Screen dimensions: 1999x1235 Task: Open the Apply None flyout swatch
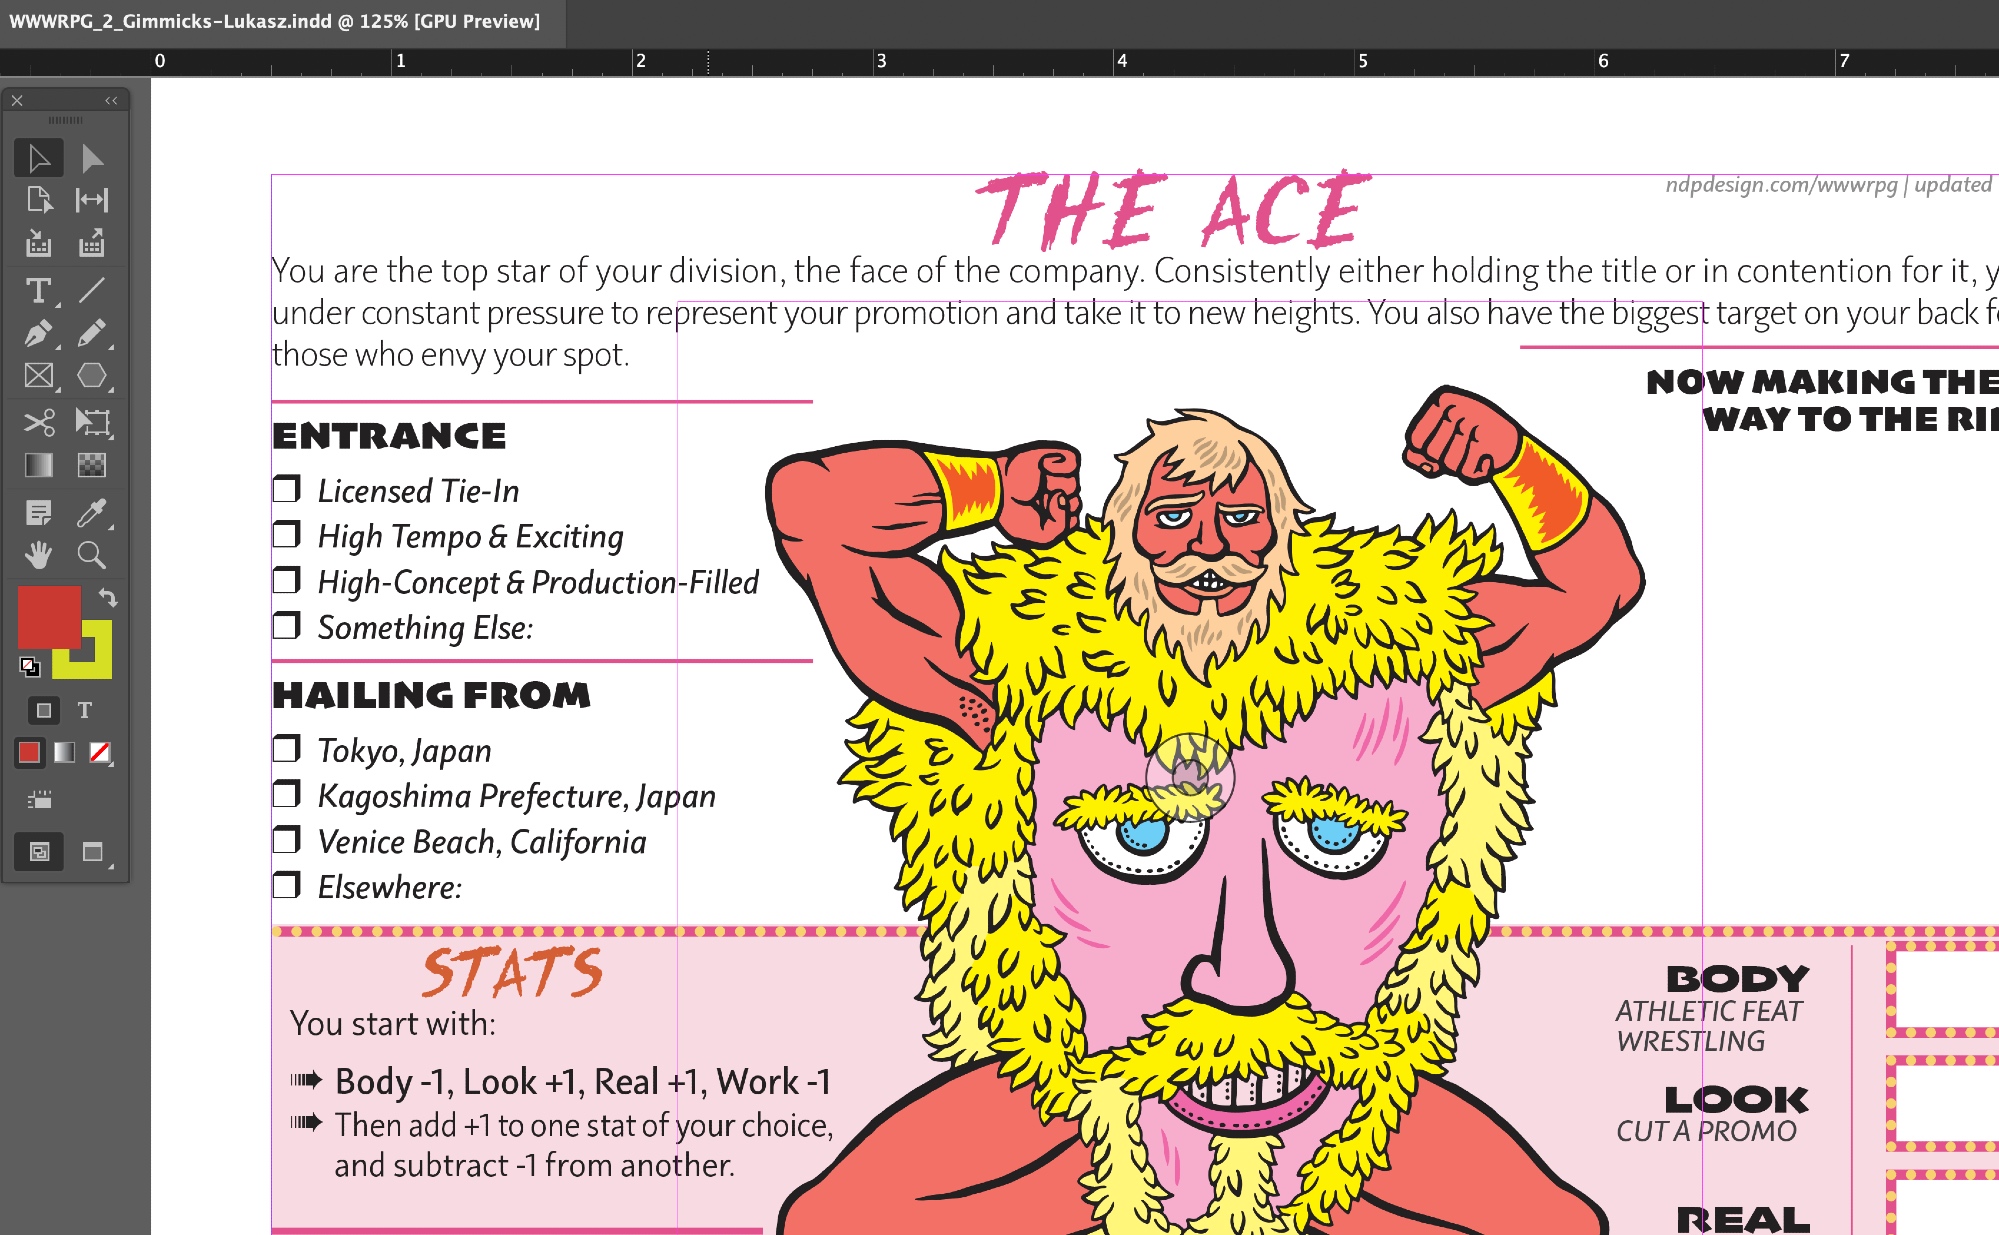coord(100,752)
